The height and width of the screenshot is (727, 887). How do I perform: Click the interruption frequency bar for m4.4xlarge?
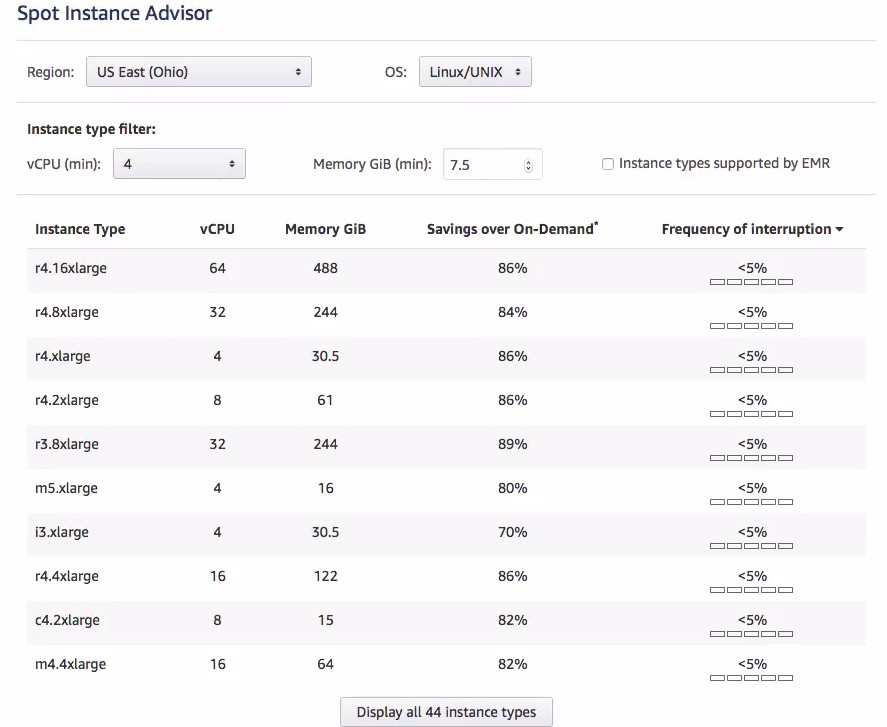click(751, 679)
